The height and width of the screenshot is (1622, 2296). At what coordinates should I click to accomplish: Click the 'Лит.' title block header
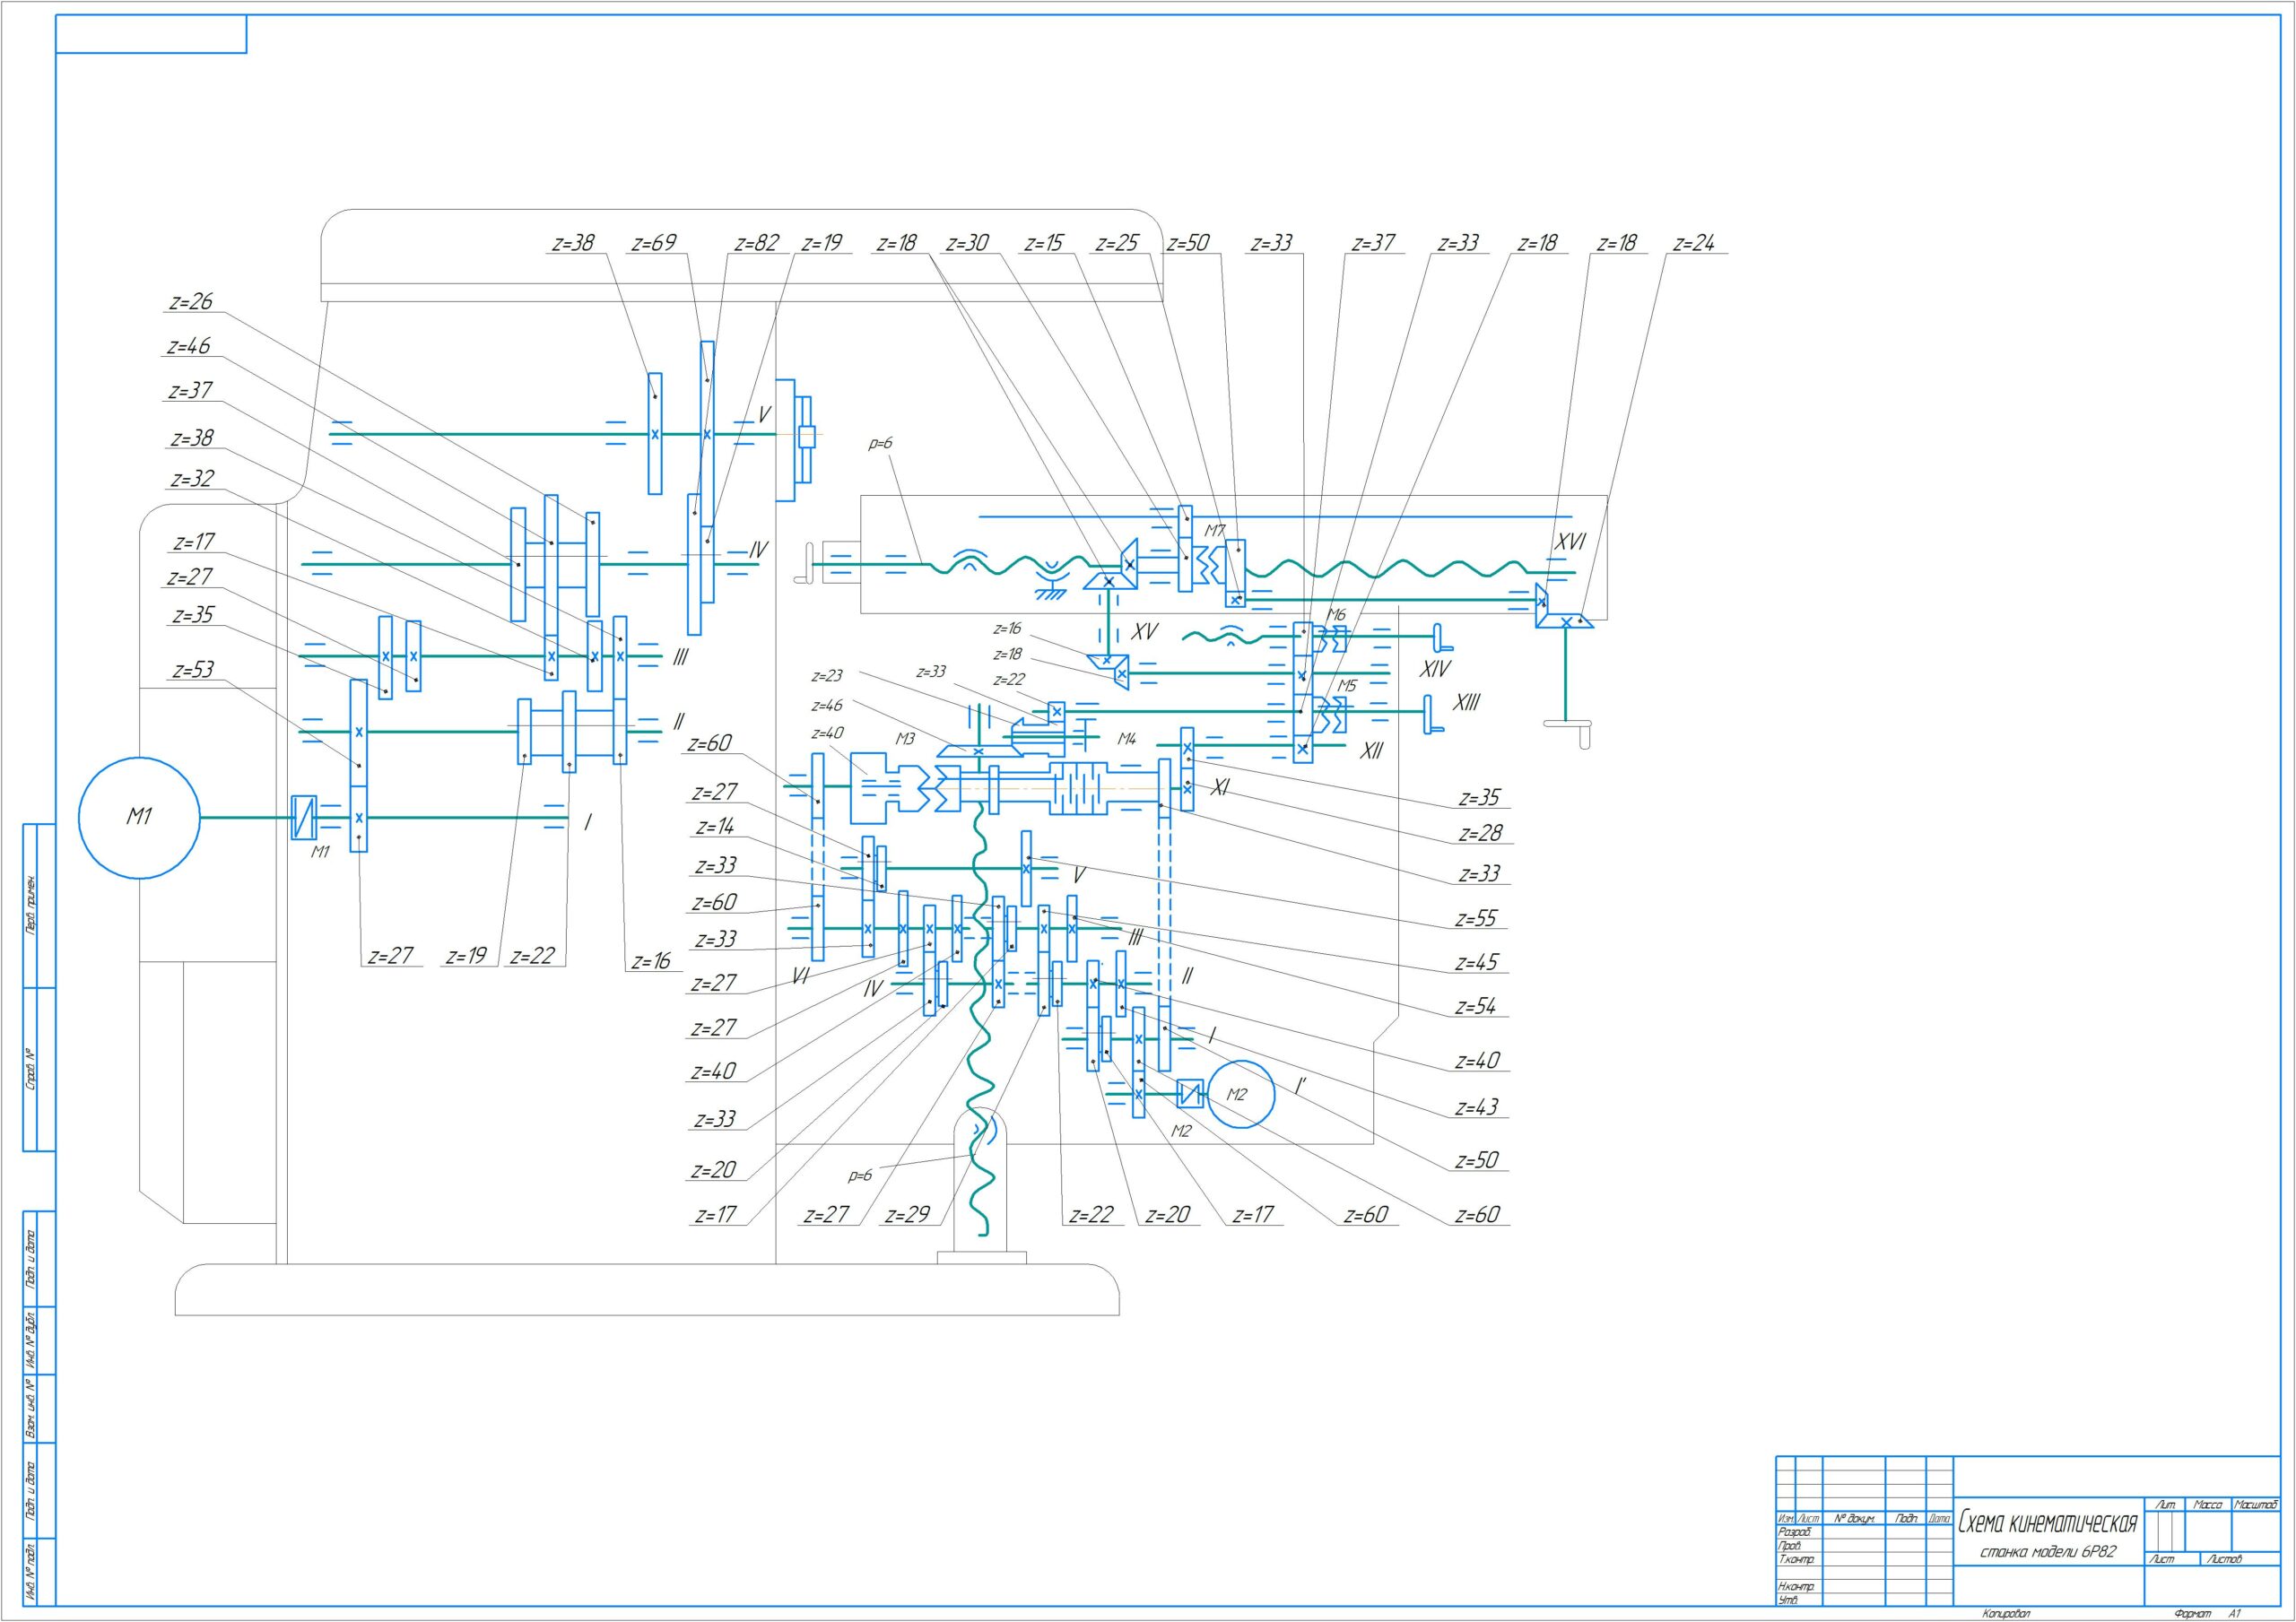pyautogui.click(x=2165, y=1504)
